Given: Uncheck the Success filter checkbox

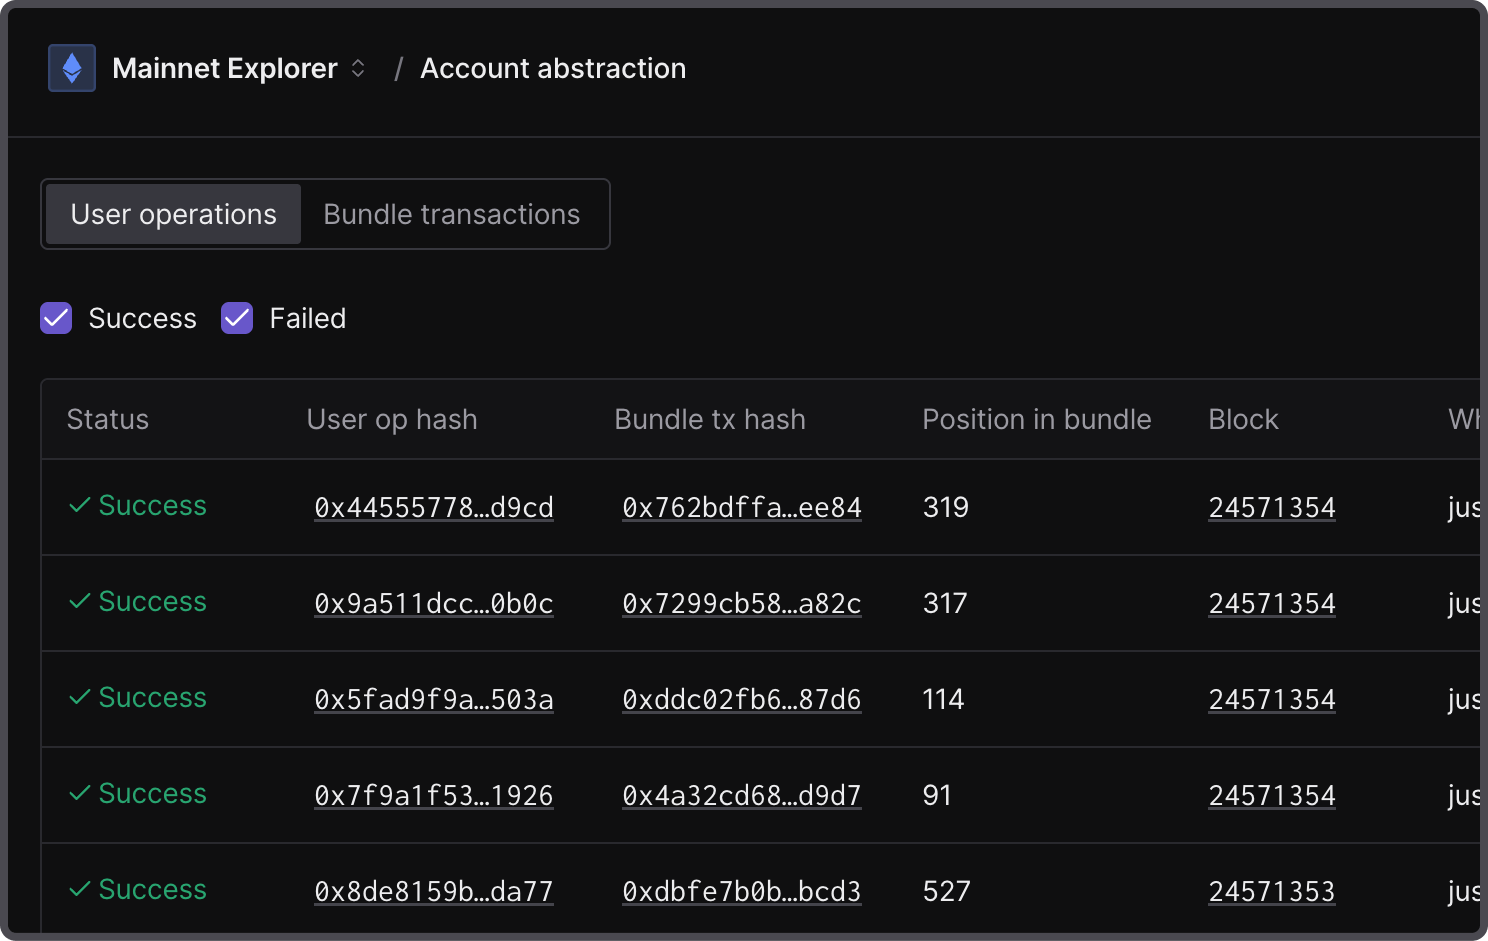Looking at the screenshot, I should 56,318.
